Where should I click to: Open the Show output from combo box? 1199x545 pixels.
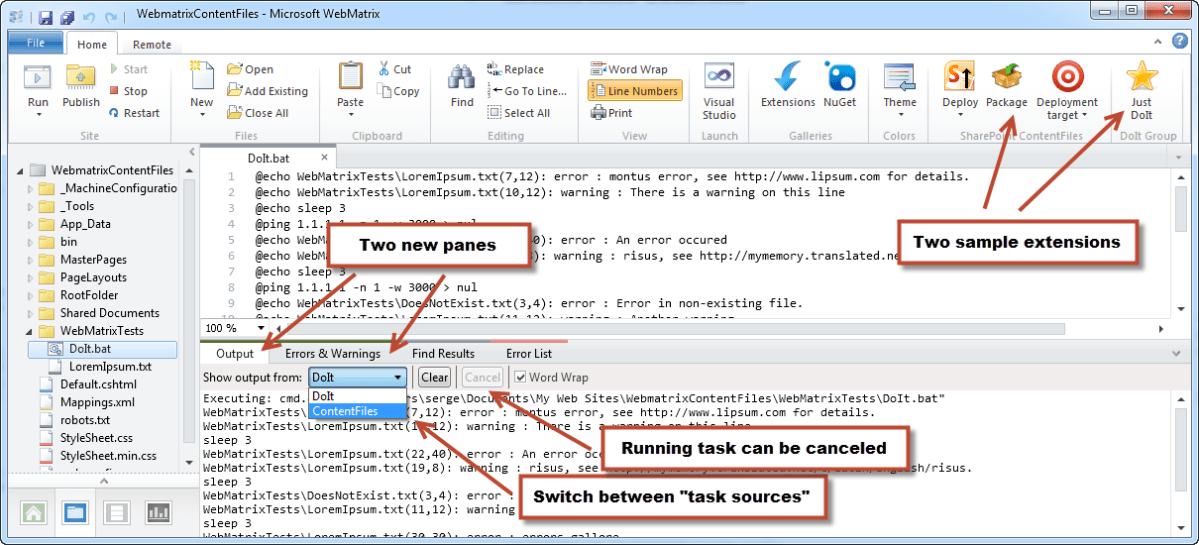(x=358, y=377)
